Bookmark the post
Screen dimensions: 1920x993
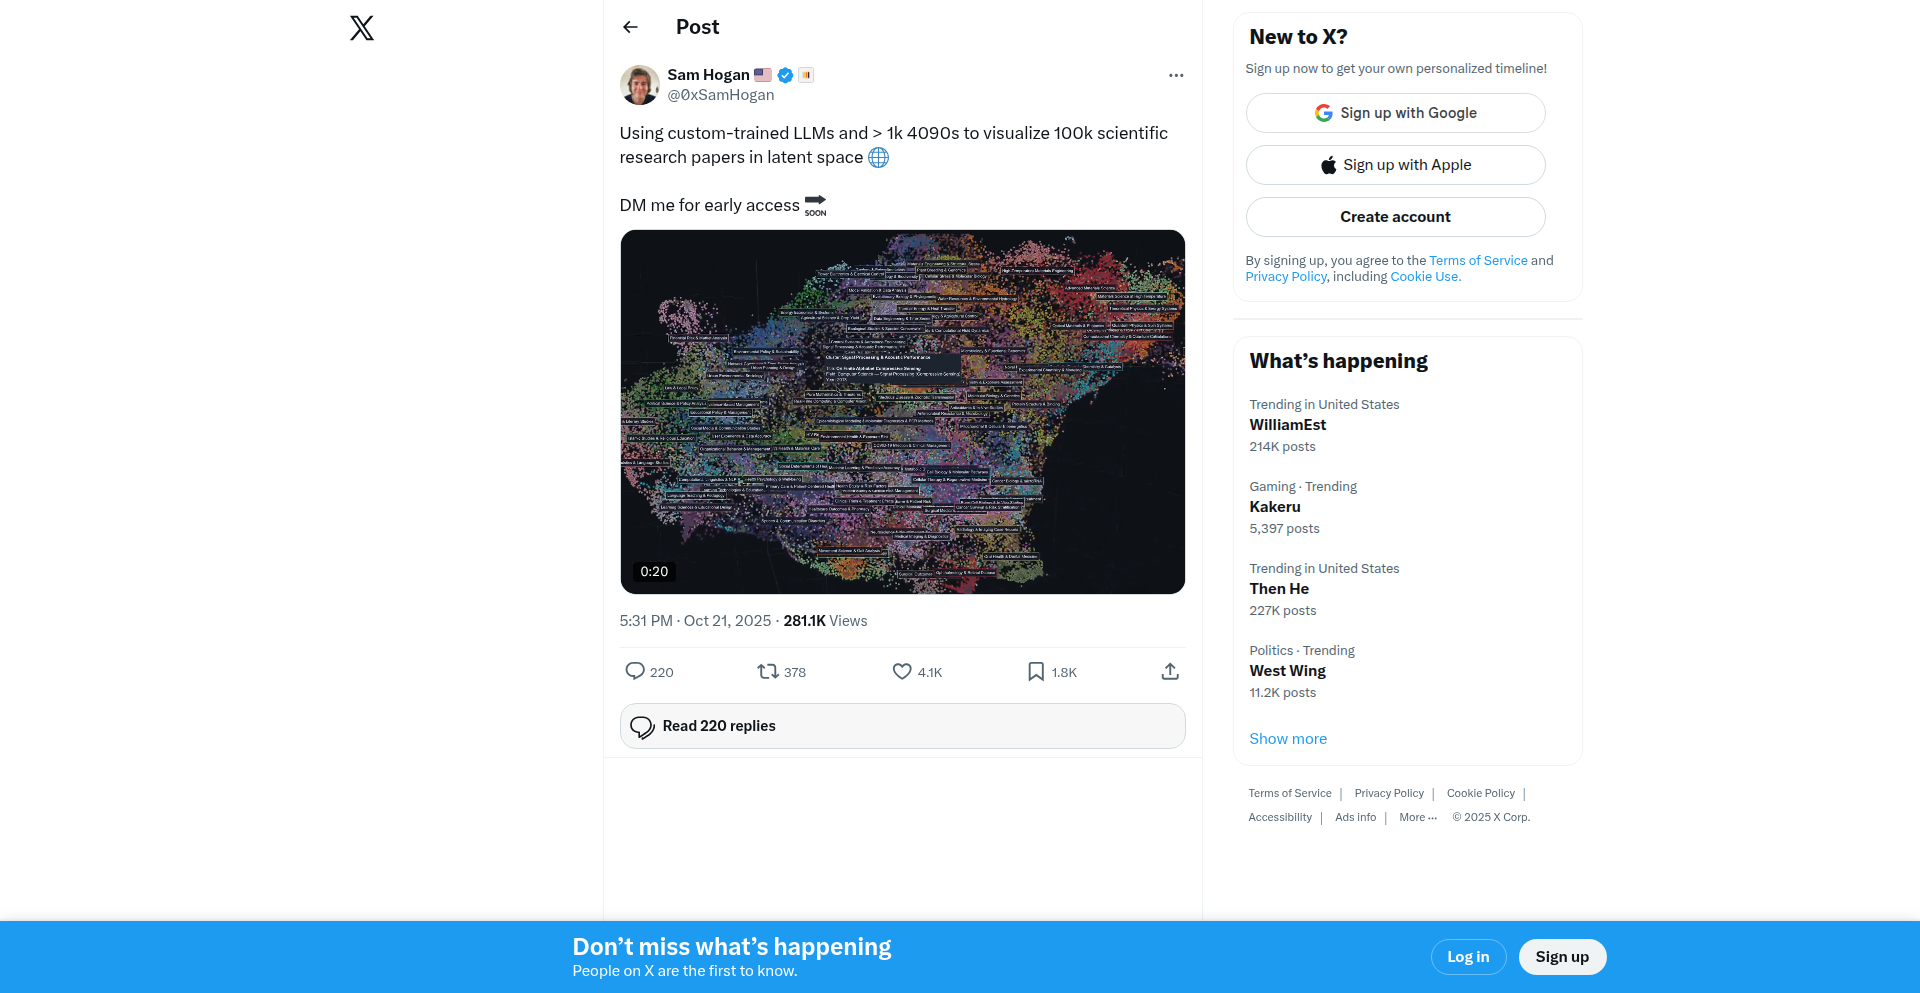tap(1036, 671)
